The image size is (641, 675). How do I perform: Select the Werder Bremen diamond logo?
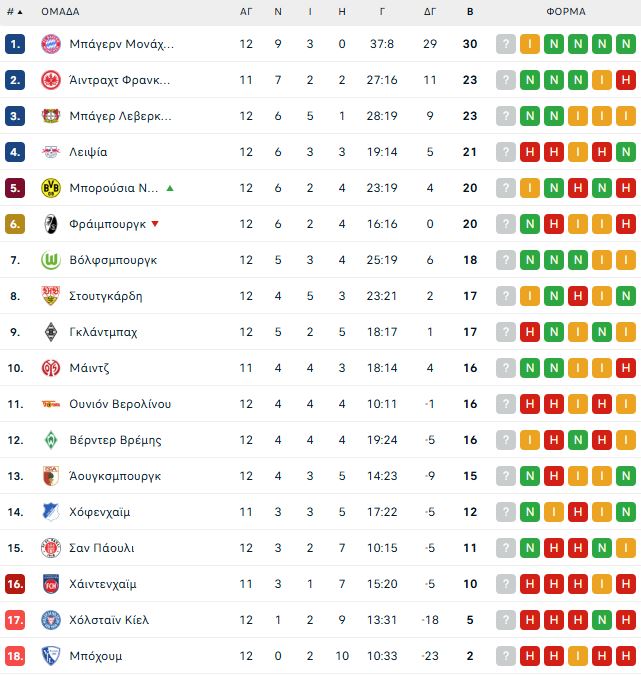(x=51, y=440)
